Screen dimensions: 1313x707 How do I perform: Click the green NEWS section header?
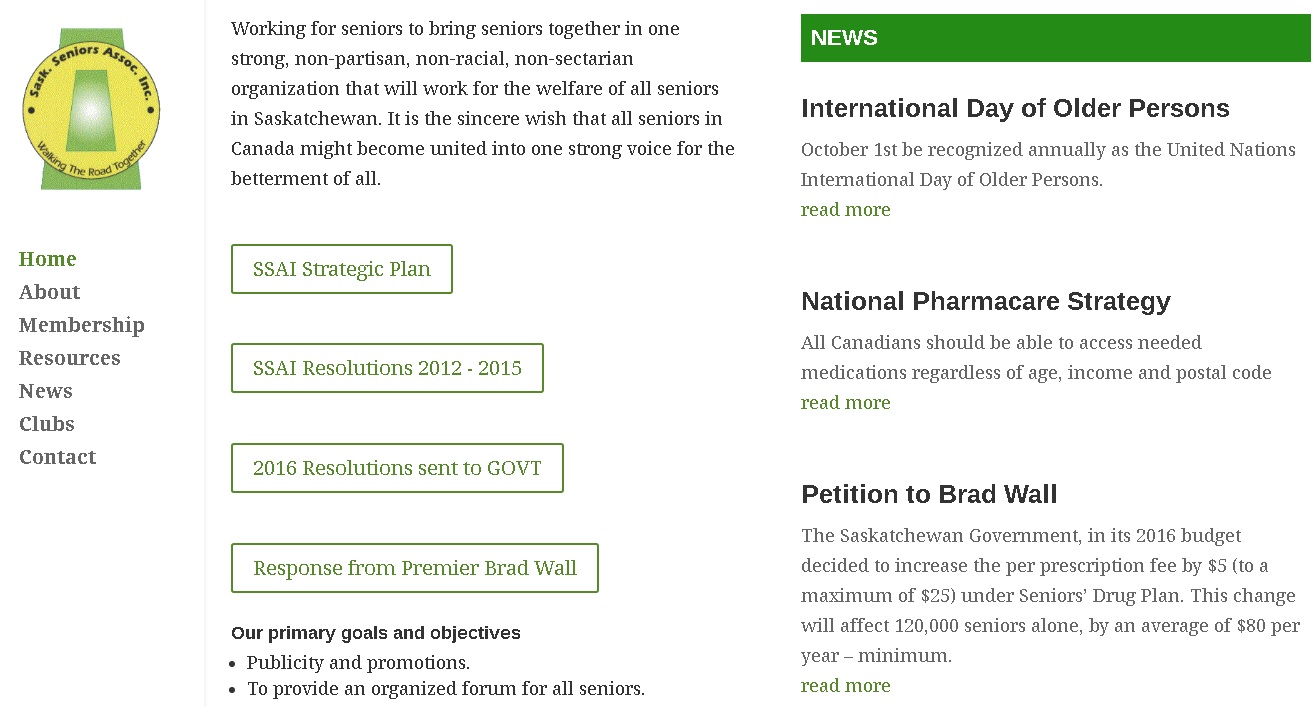coord(1055,38)
